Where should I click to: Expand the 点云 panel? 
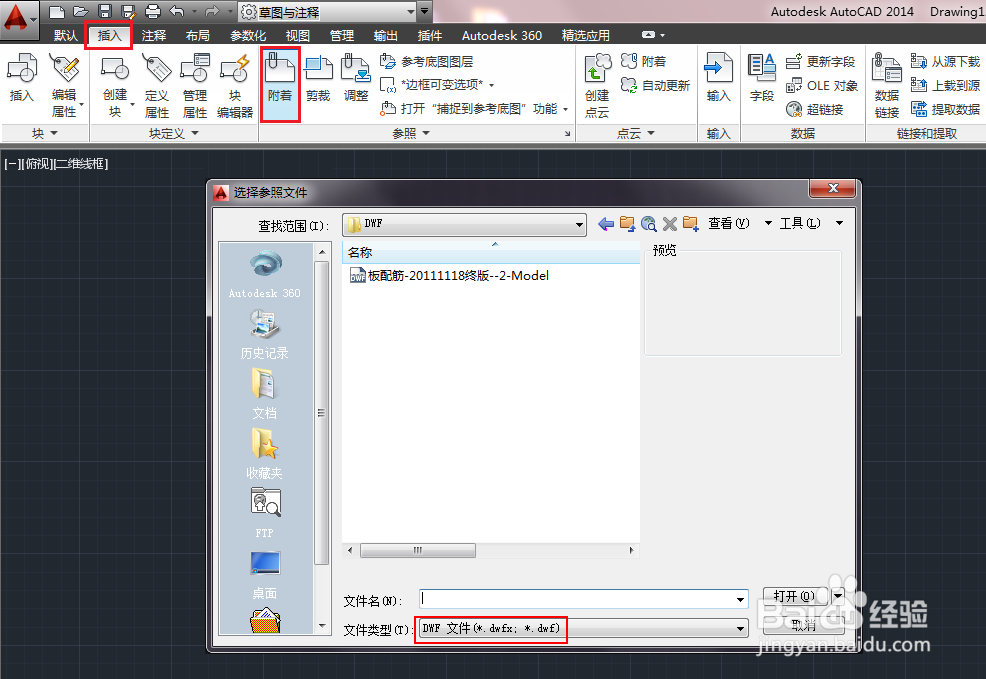[x=635, y=133]
